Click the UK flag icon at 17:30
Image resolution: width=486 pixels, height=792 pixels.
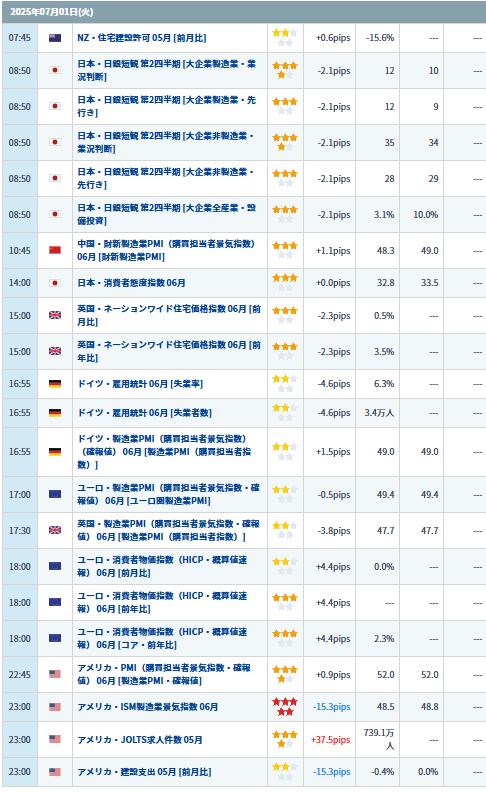click(x=55, y=530)
